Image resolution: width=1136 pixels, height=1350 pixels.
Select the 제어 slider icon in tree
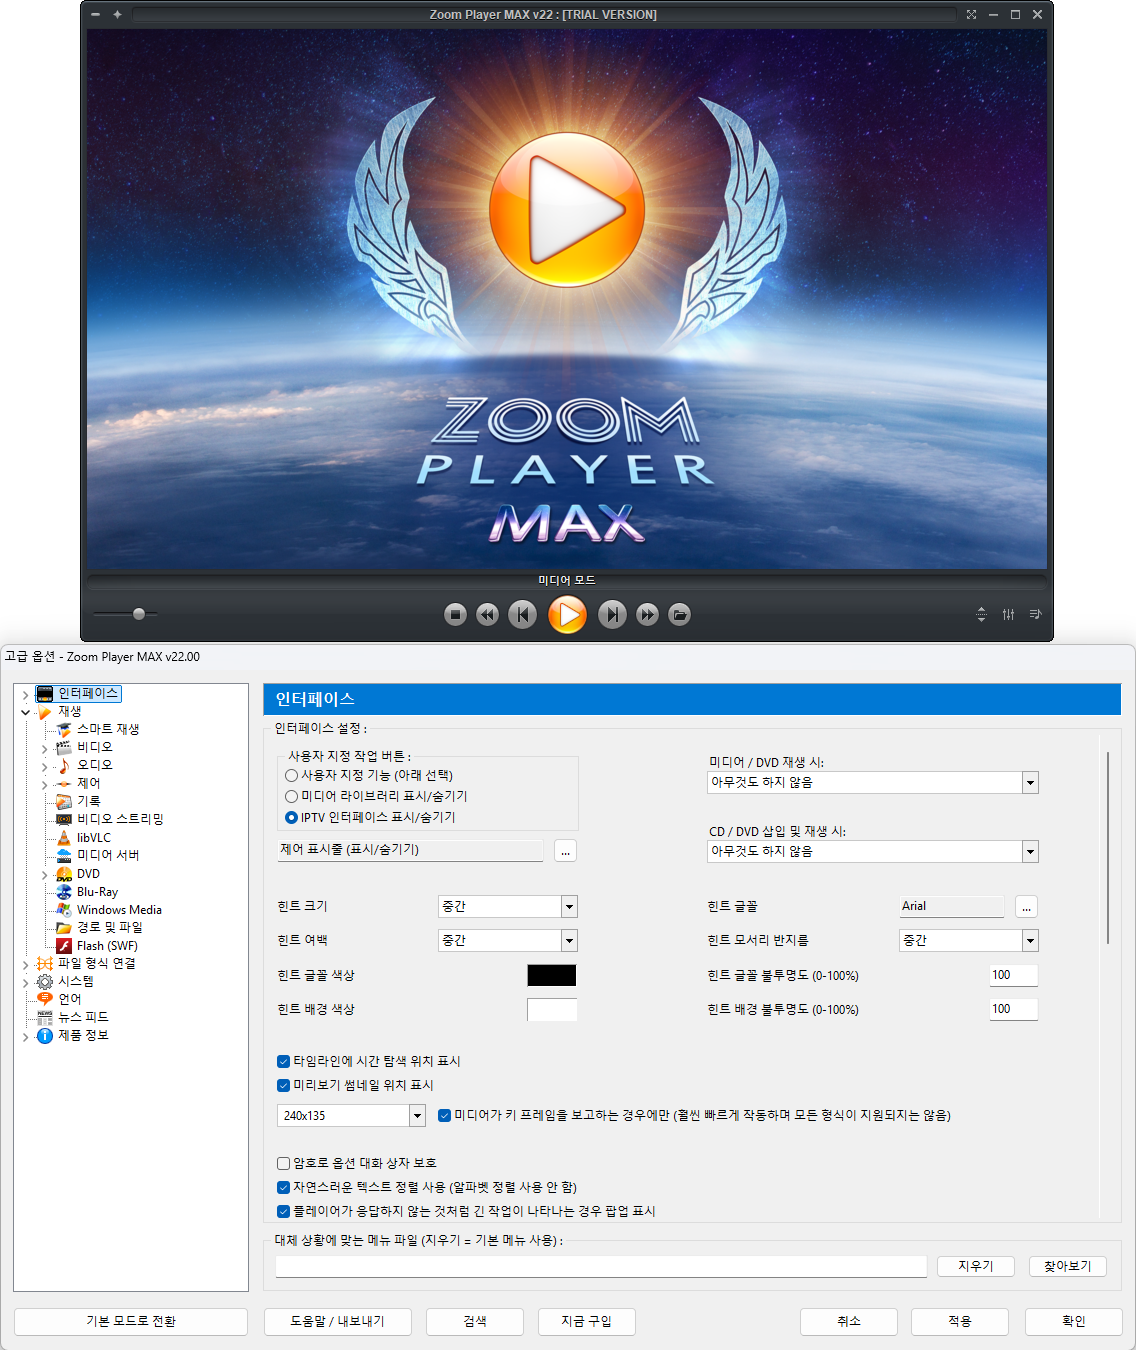point(64,783)
